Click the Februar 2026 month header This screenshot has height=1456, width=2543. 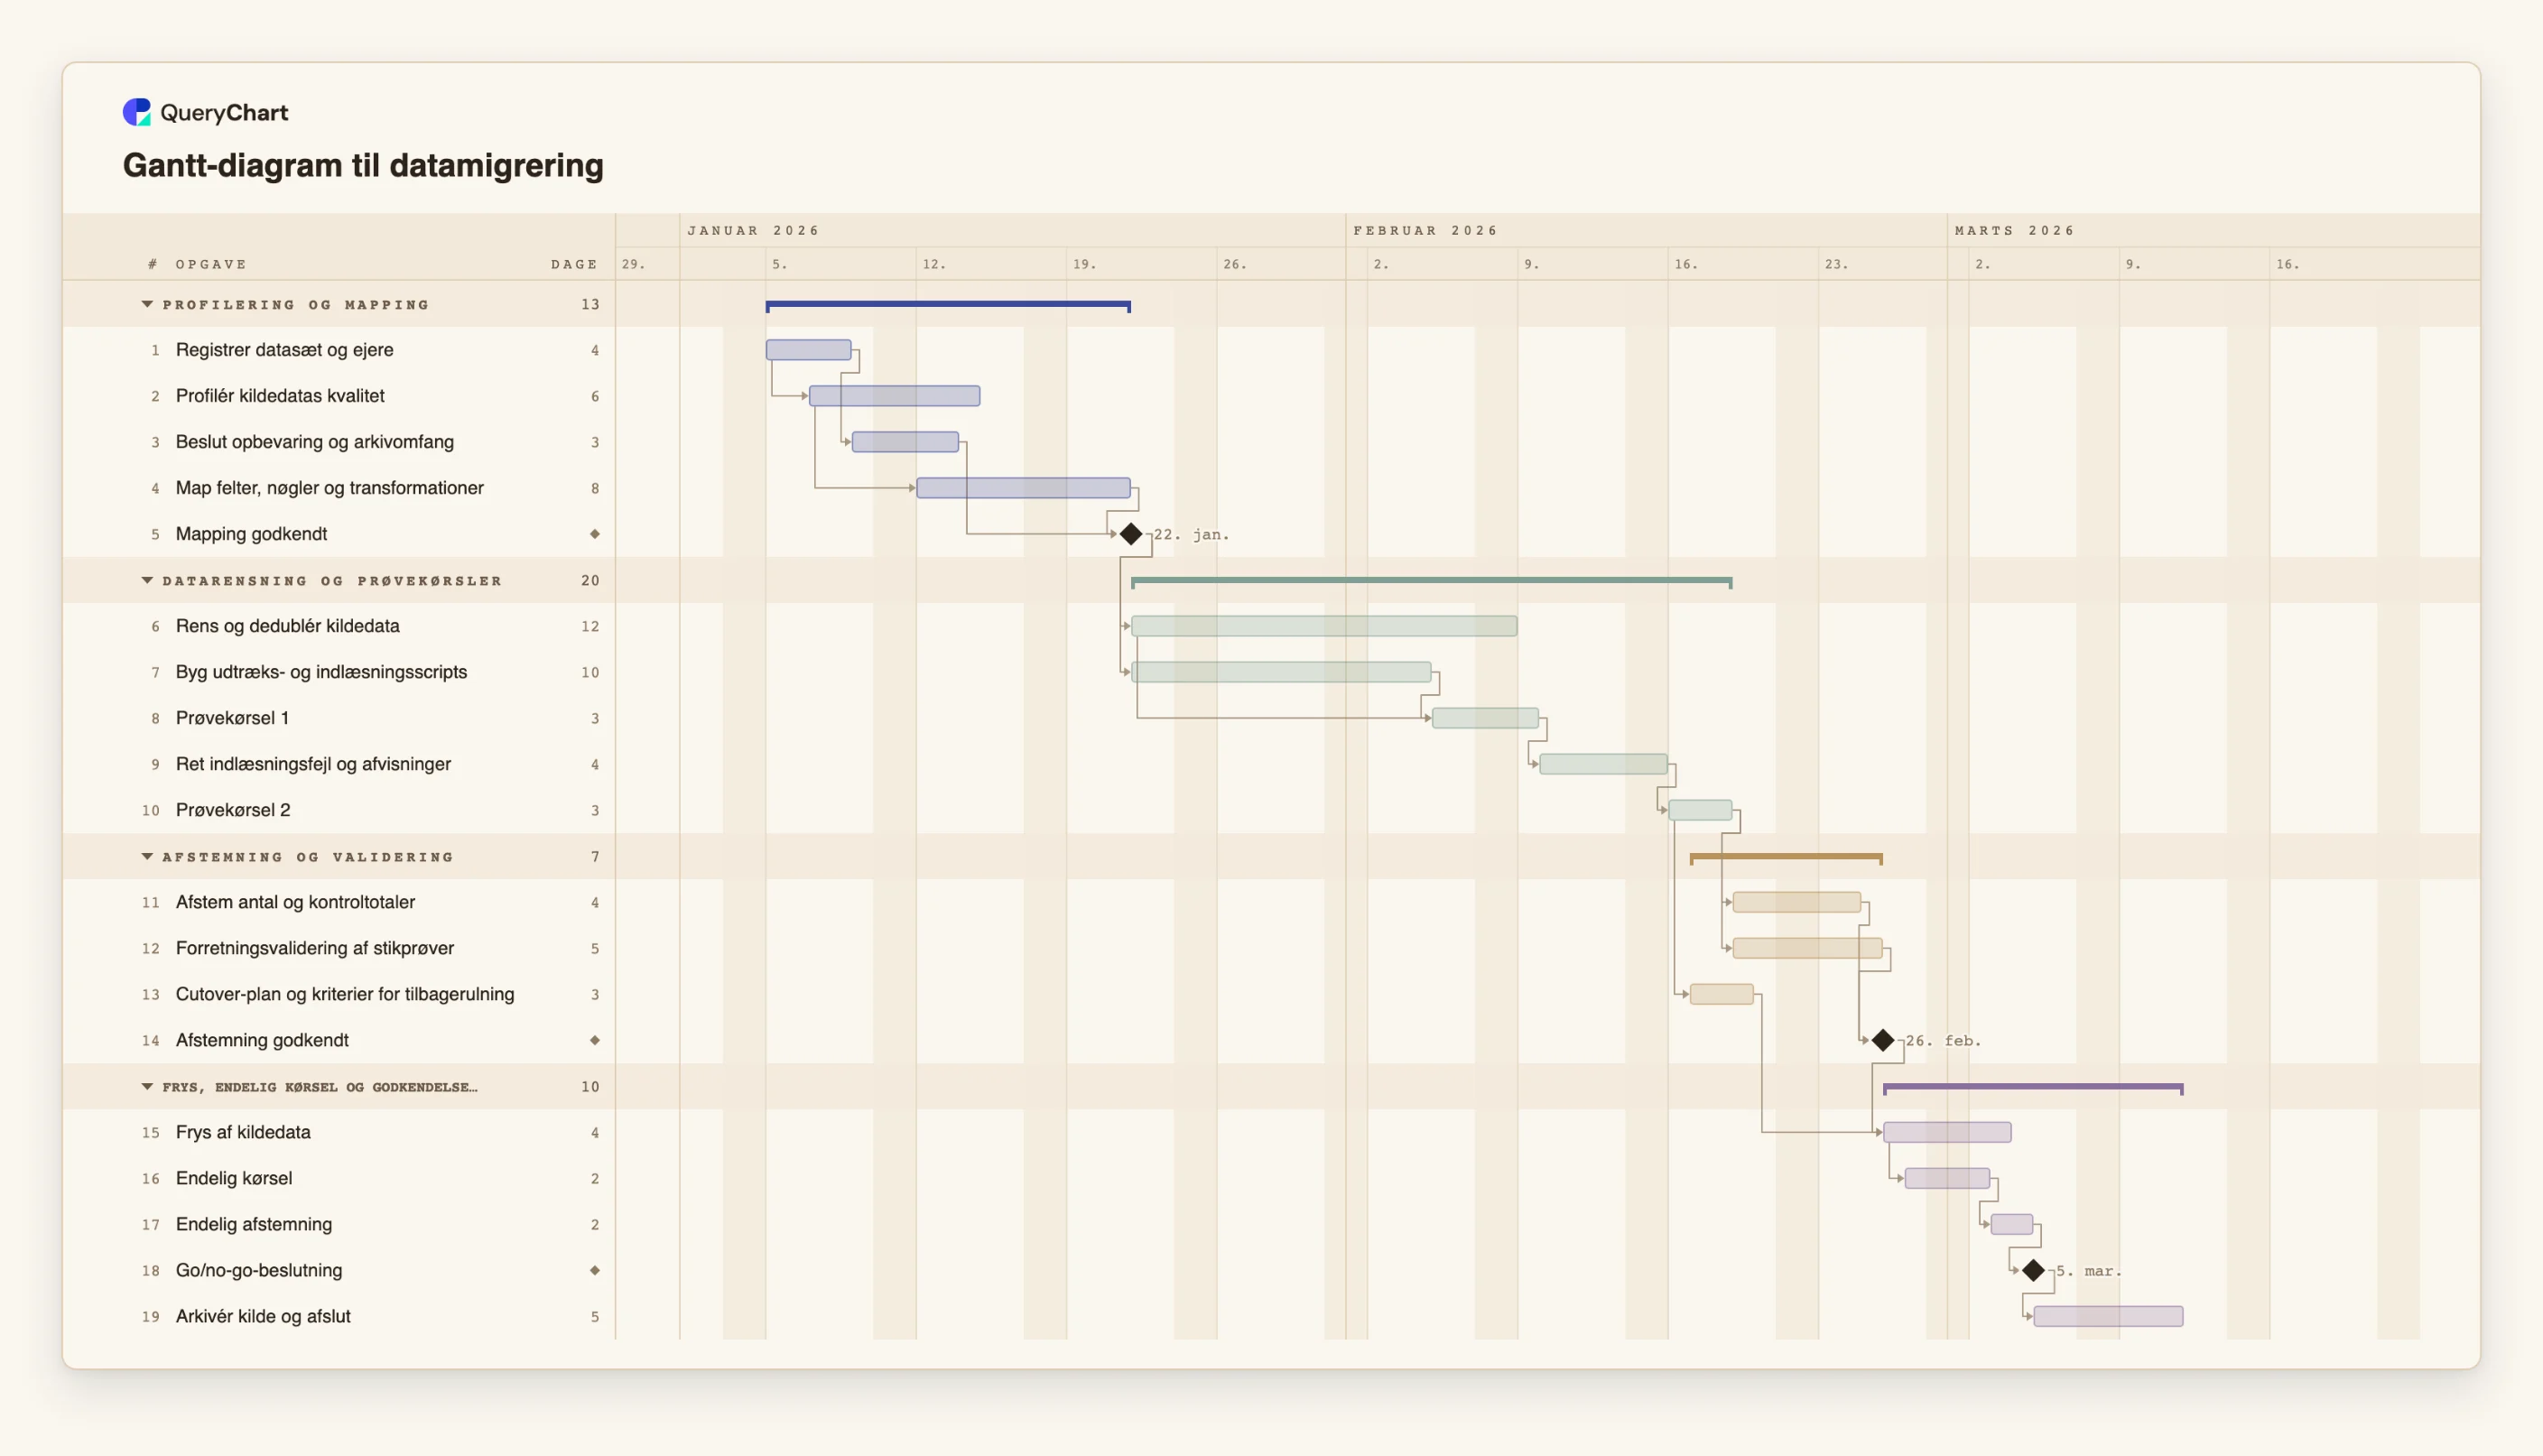click(1426, 230)
